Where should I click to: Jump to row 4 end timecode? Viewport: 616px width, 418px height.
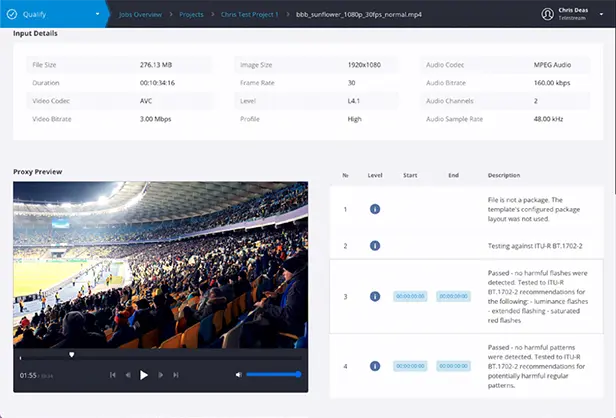pyautogui.click(x=453, y=366)
